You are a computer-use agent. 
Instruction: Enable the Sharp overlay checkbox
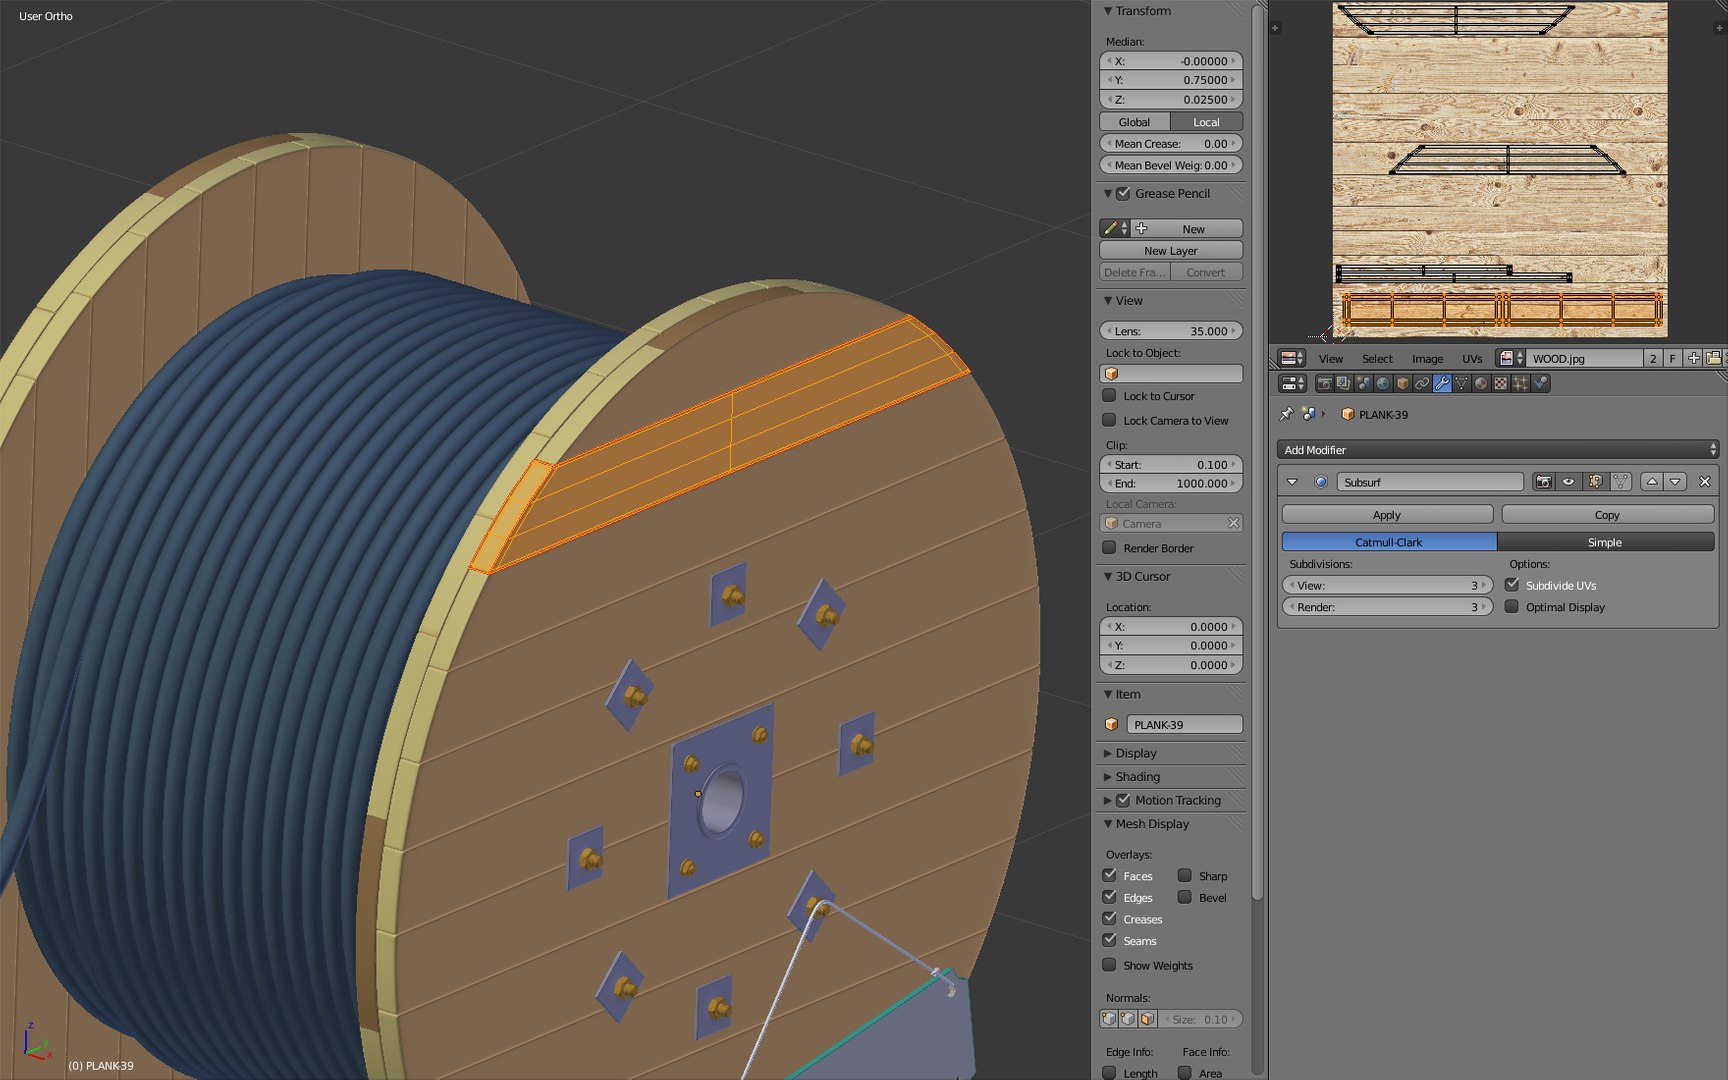[x=1185, y=875]
